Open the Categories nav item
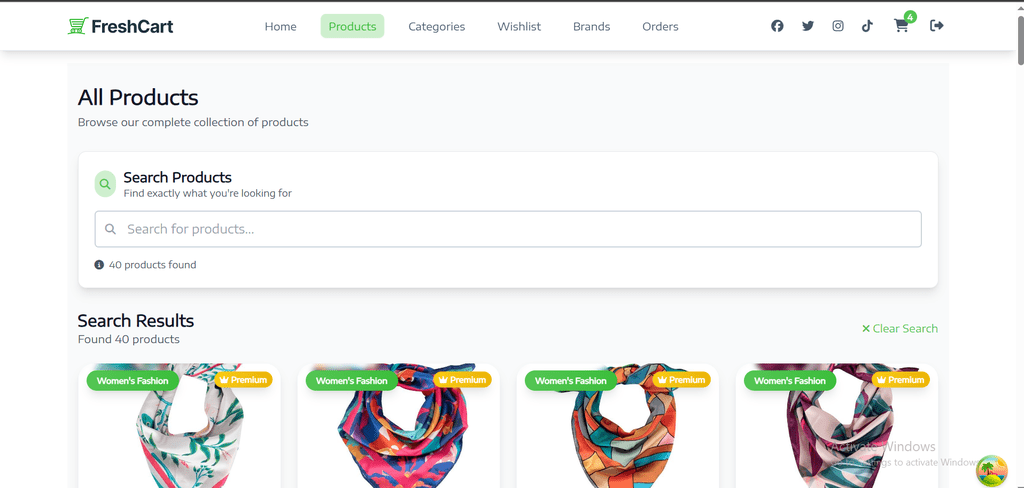1024x488 pixels. (x=437, y=26)
